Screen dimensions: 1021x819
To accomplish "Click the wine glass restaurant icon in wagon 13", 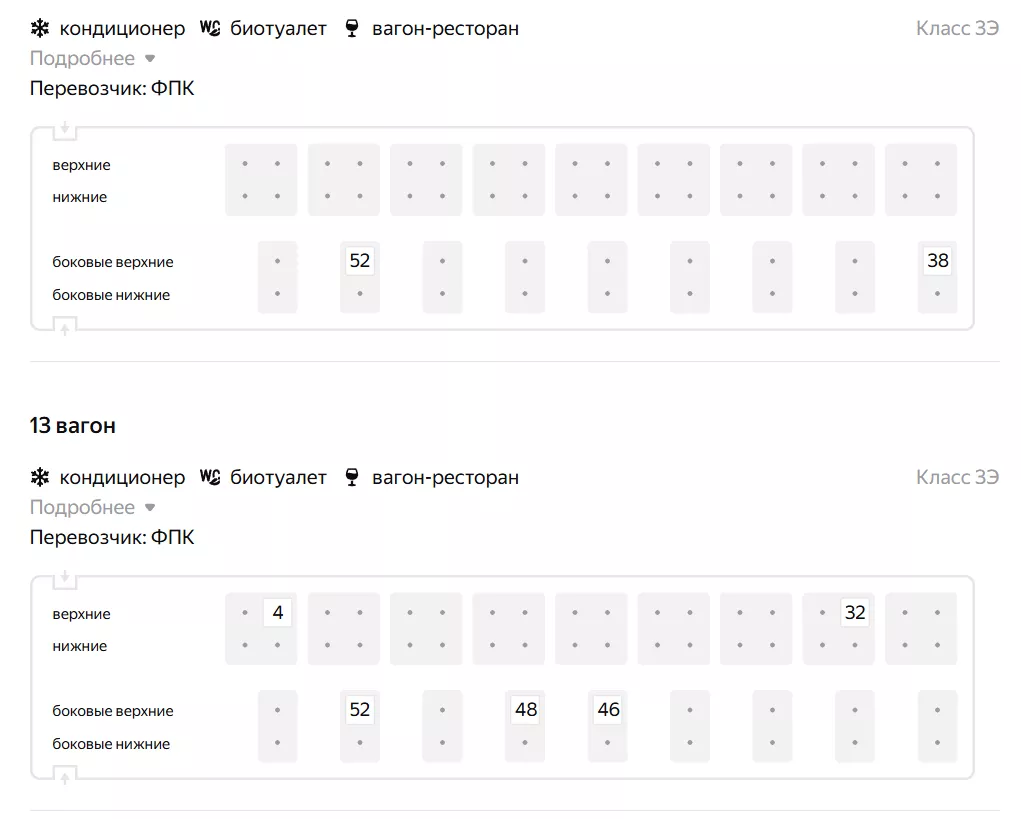I will pyautogui.click(x=351, y=477).
